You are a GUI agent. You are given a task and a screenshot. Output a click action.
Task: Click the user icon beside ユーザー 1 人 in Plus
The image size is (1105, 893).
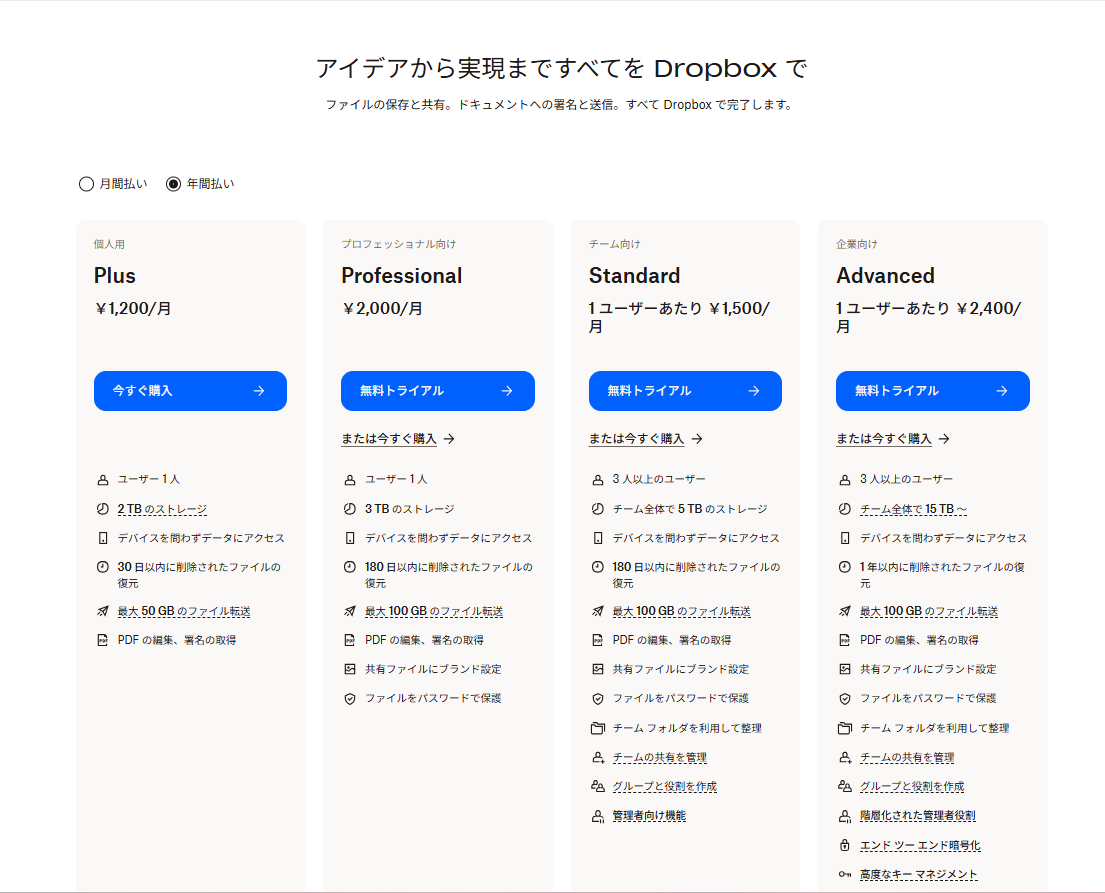[103, 480]
